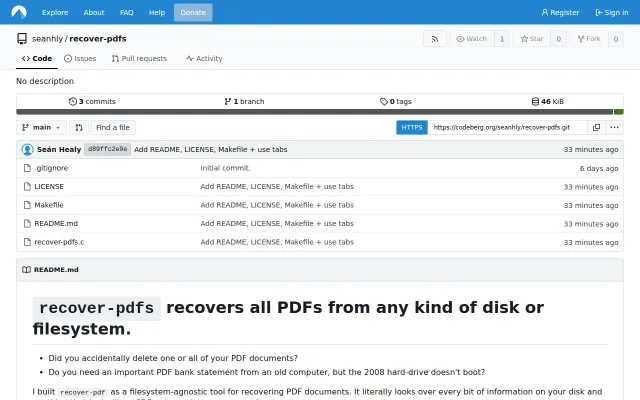Open the Pull requests tab
Screen dimensions: 640x400
(x=139, y=58)
